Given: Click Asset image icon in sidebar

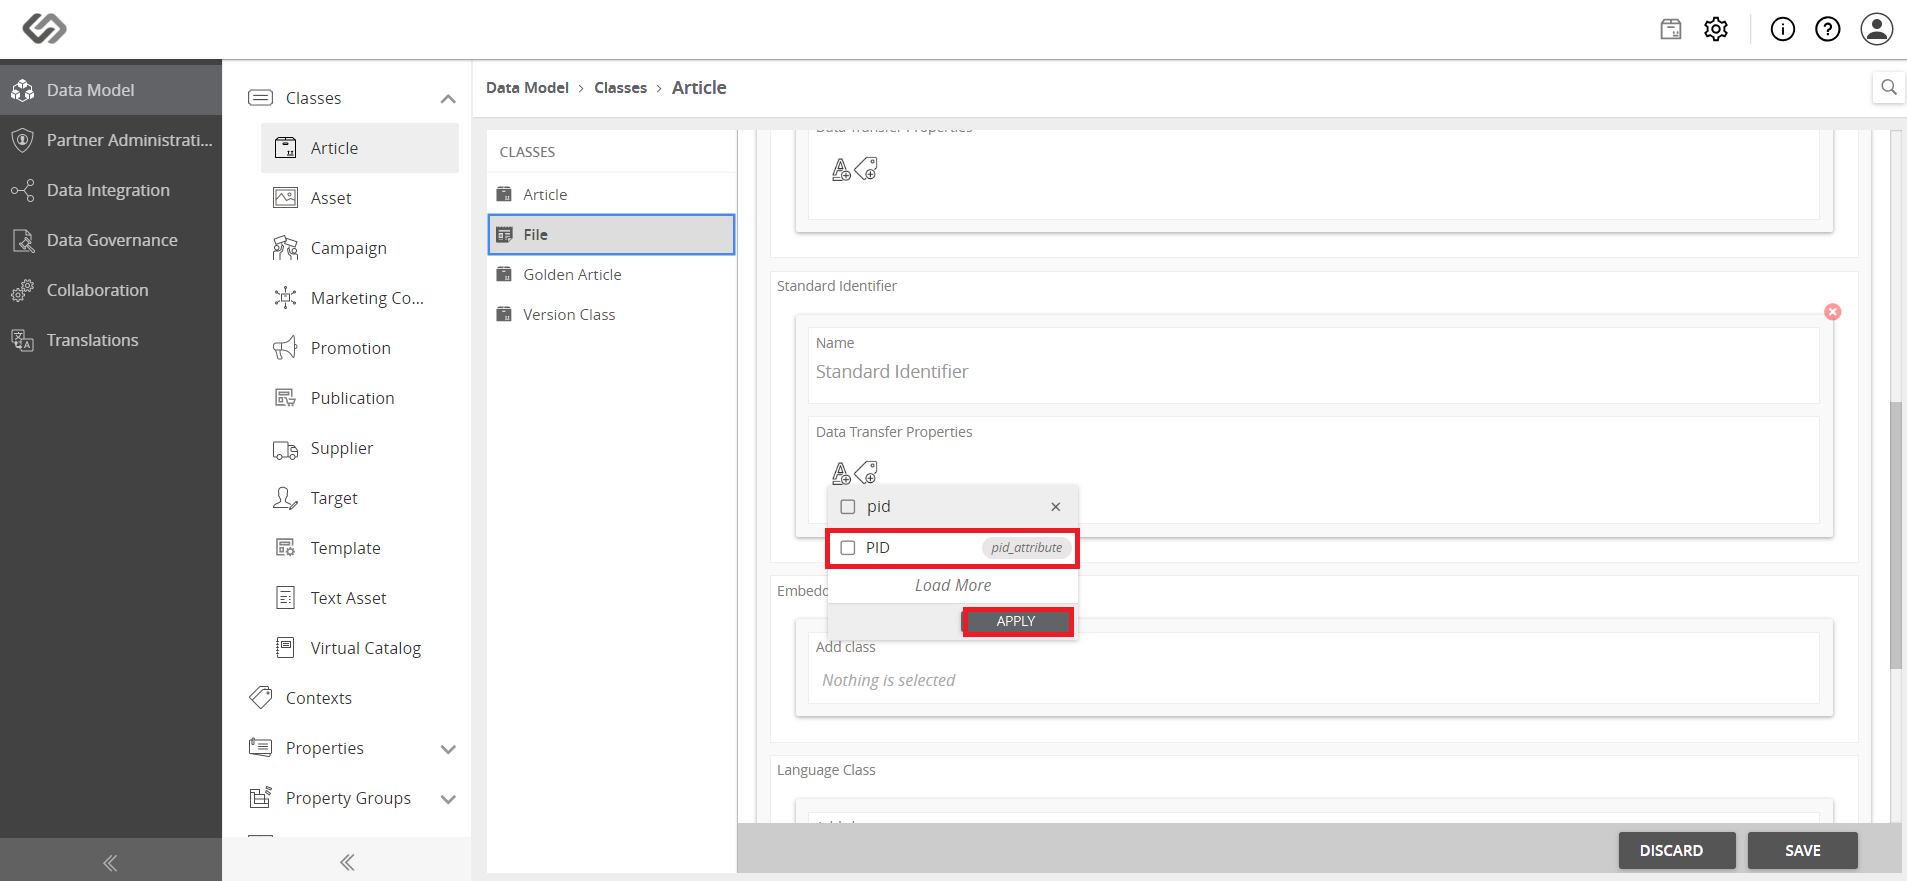Looking at the screenshot, I should coord(285,198).
